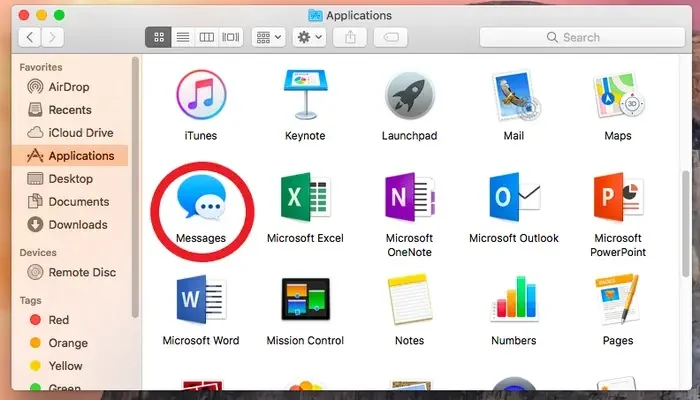Open Documents in the sidebar
The width and height of the screenshot is (700, 400).
[70, 201]
